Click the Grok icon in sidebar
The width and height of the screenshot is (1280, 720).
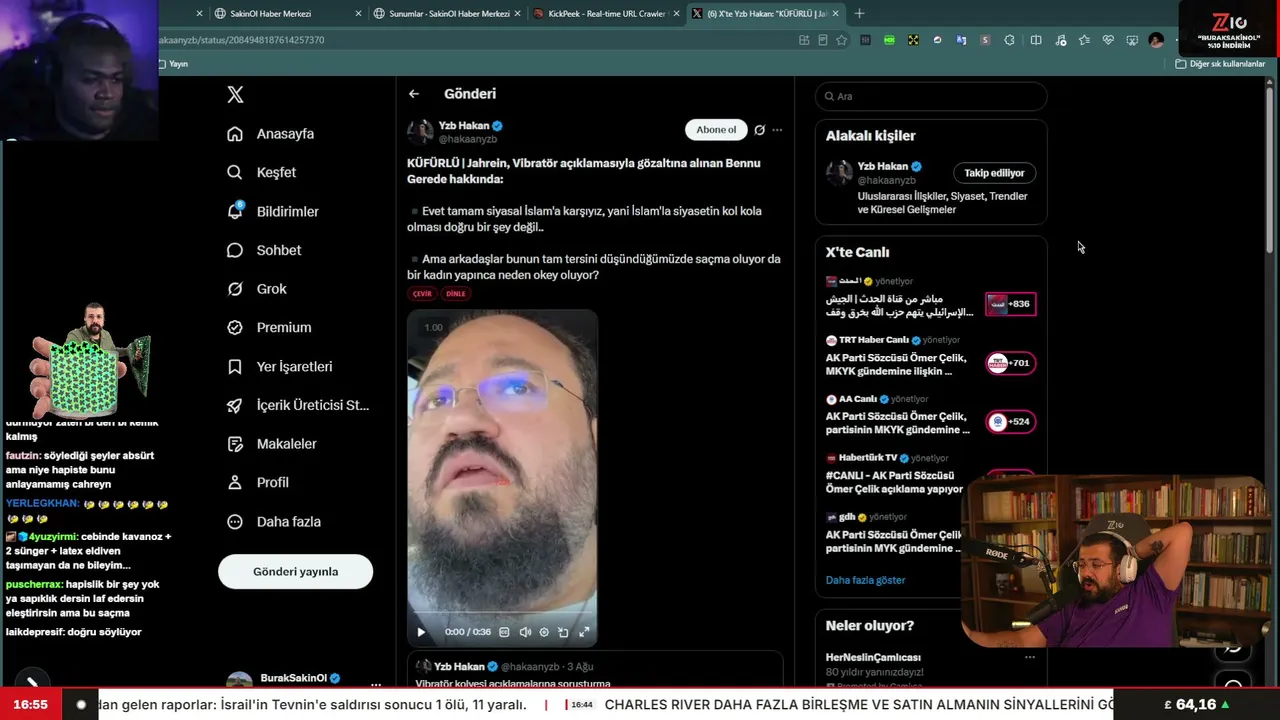click(235, 289)
